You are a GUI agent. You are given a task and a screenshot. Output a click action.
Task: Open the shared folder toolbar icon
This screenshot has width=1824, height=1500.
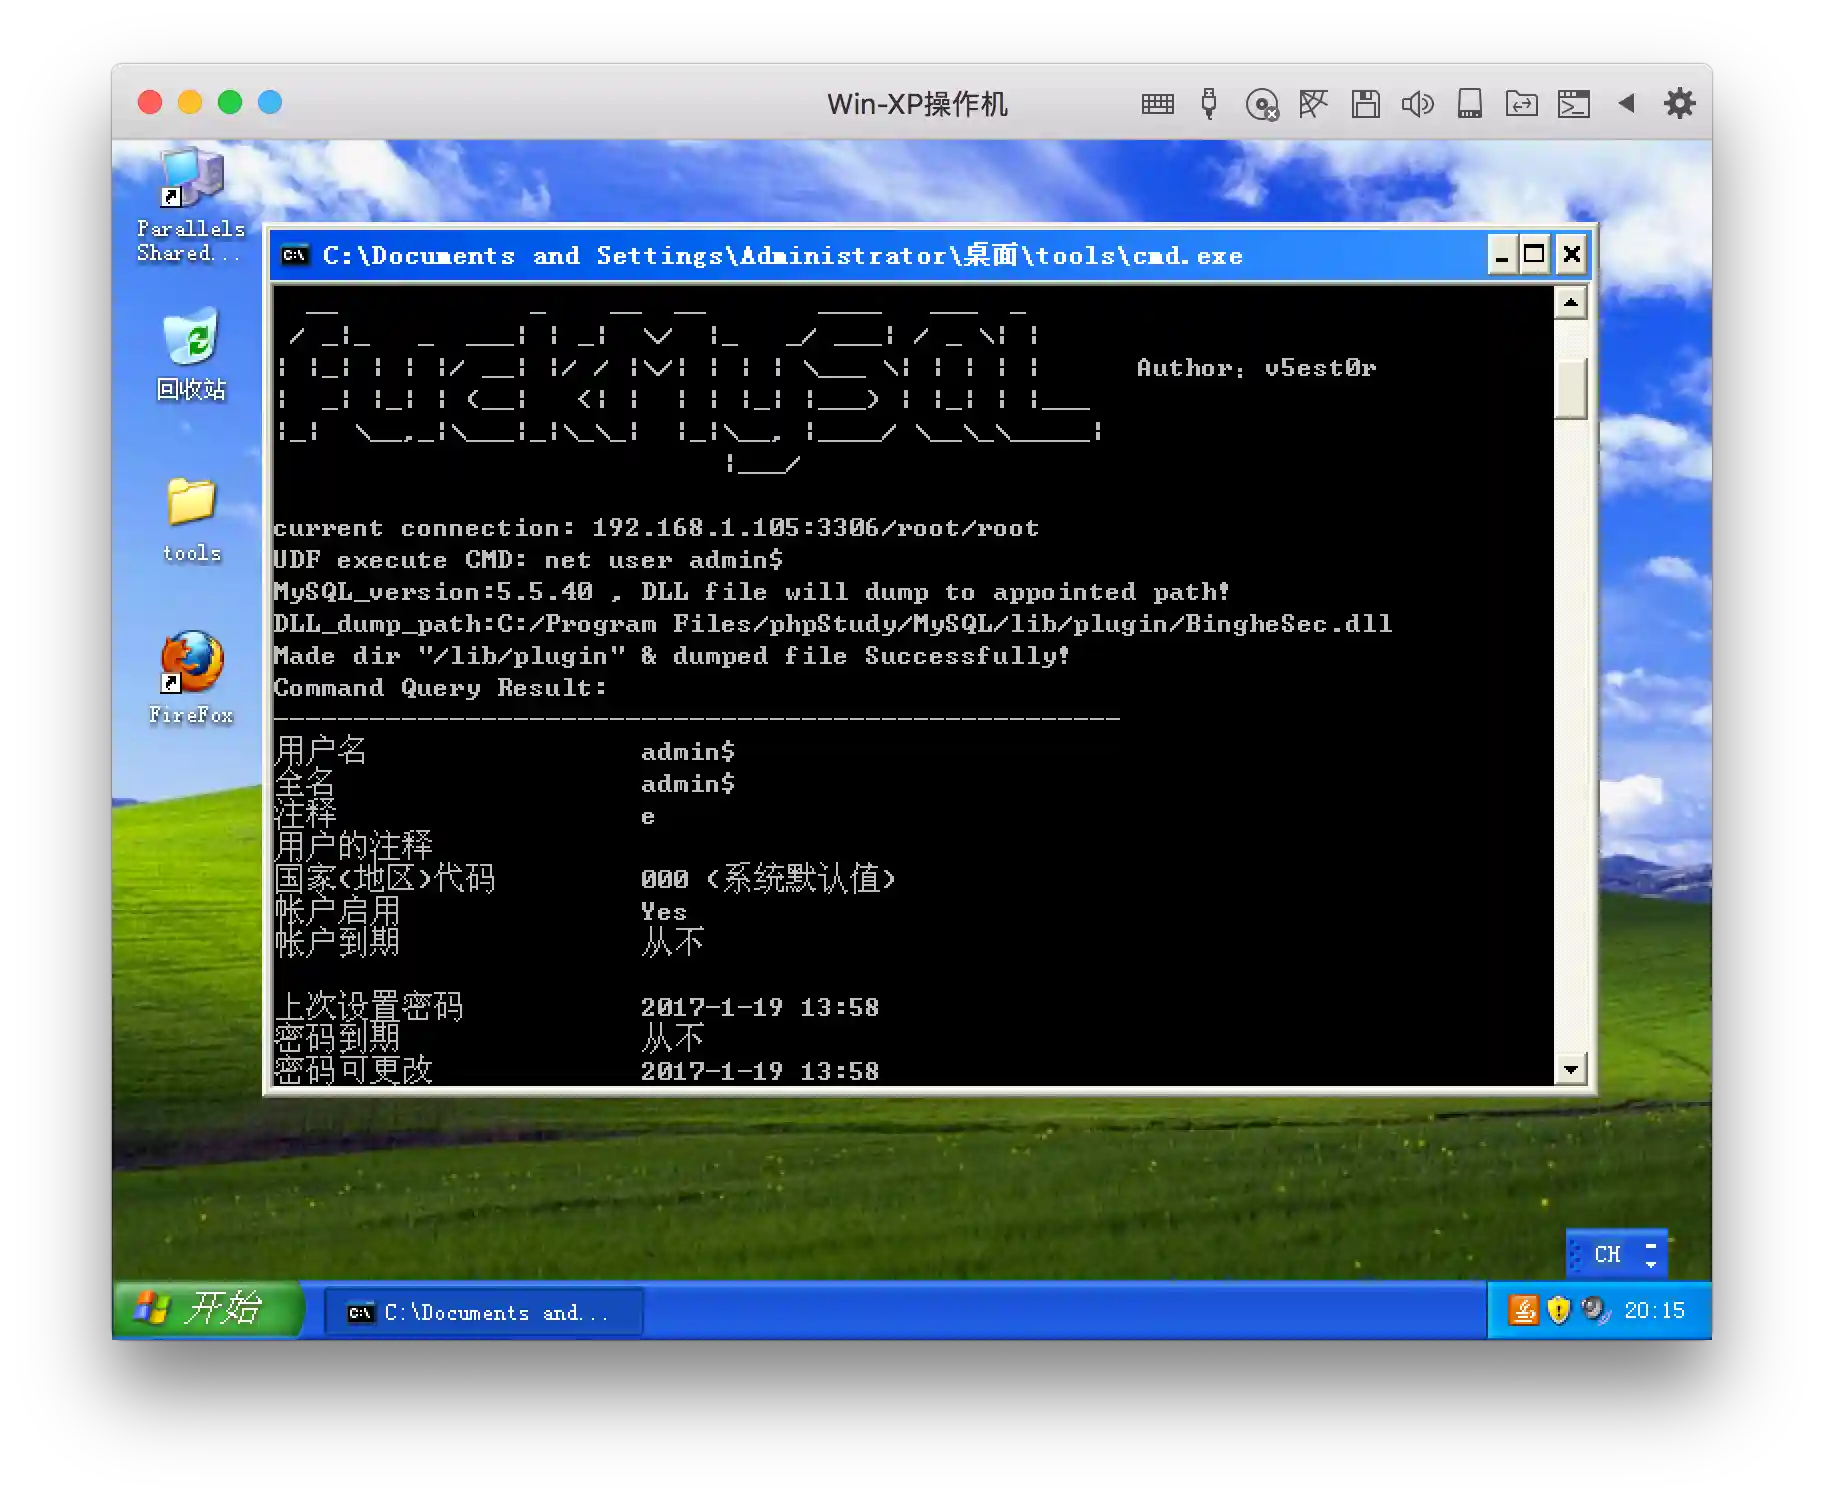(x=1521, y=104)
